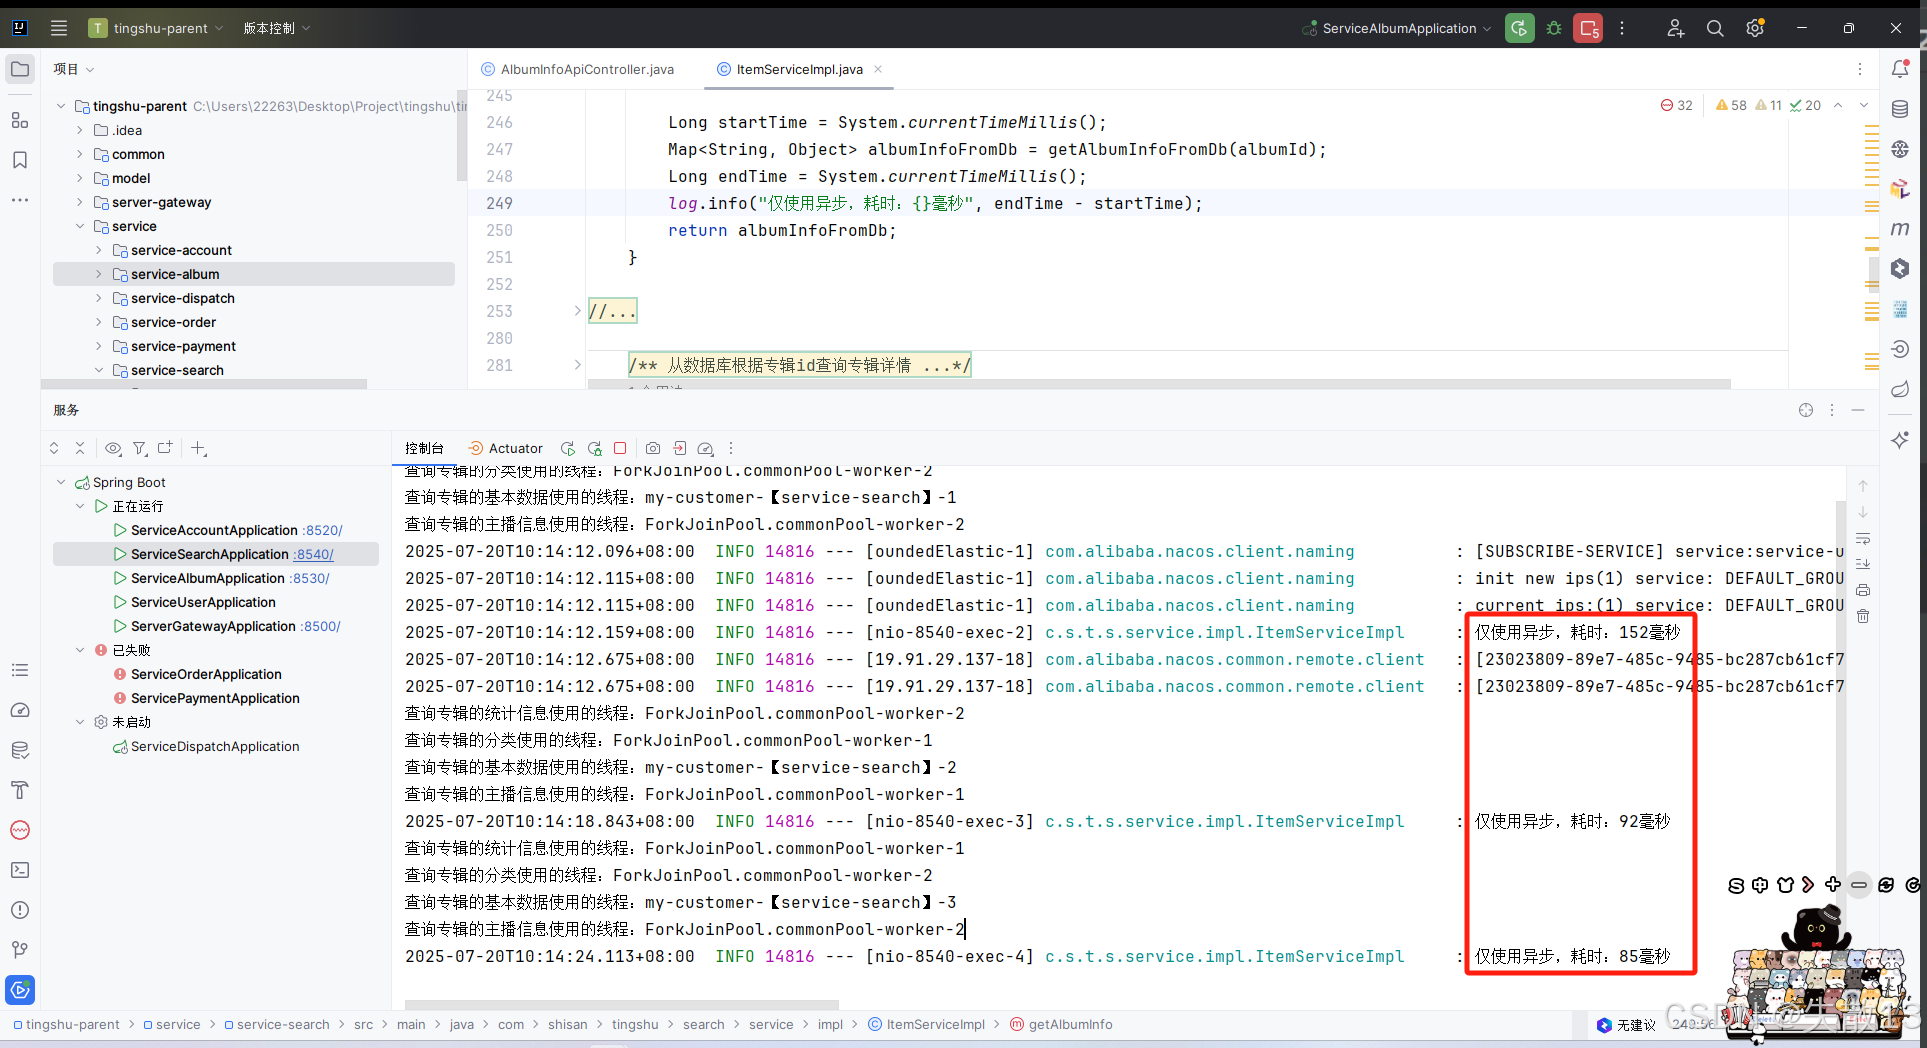Select the service-payment folder
1927x1048 pixels.
coord(183,346)
